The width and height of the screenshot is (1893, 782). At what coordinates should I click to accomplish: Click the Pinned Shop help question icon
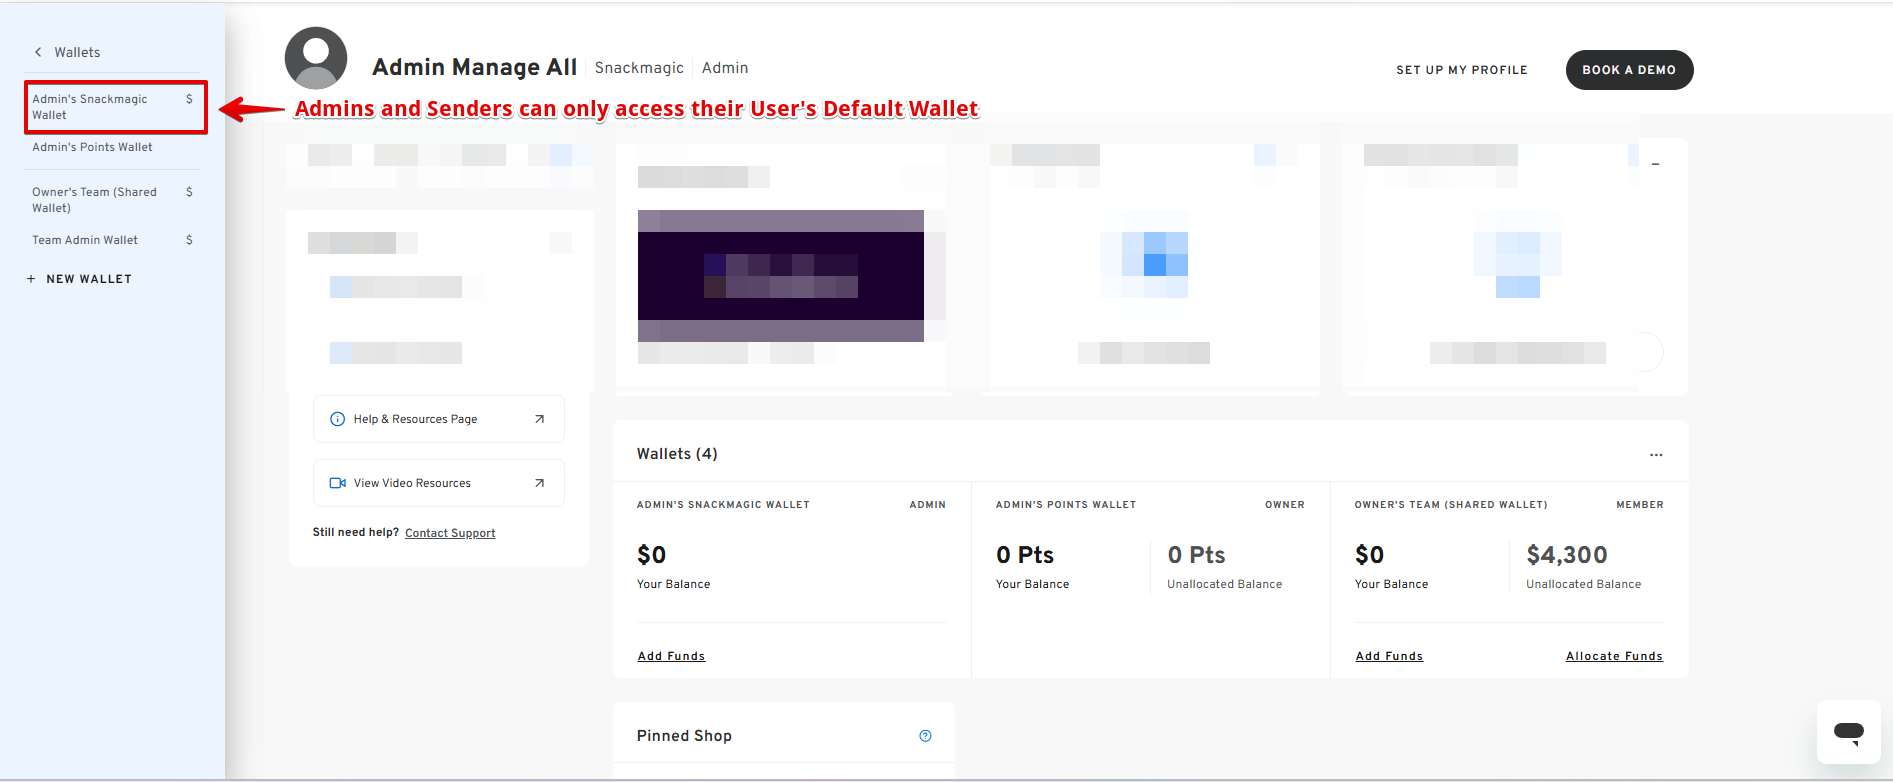click(x=925, y=736)
